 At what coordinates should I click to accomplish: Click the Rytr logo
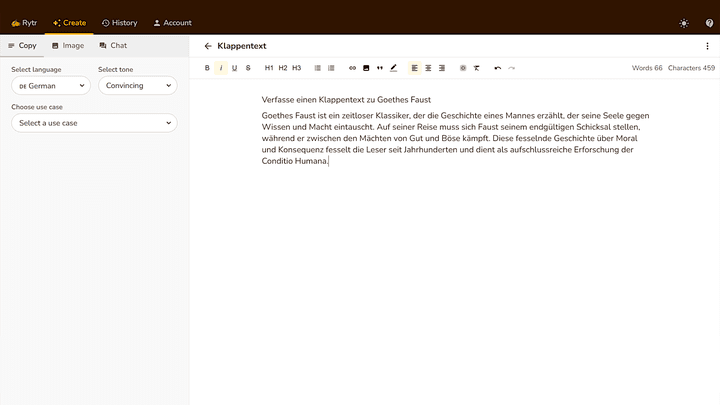coord(24,23)
